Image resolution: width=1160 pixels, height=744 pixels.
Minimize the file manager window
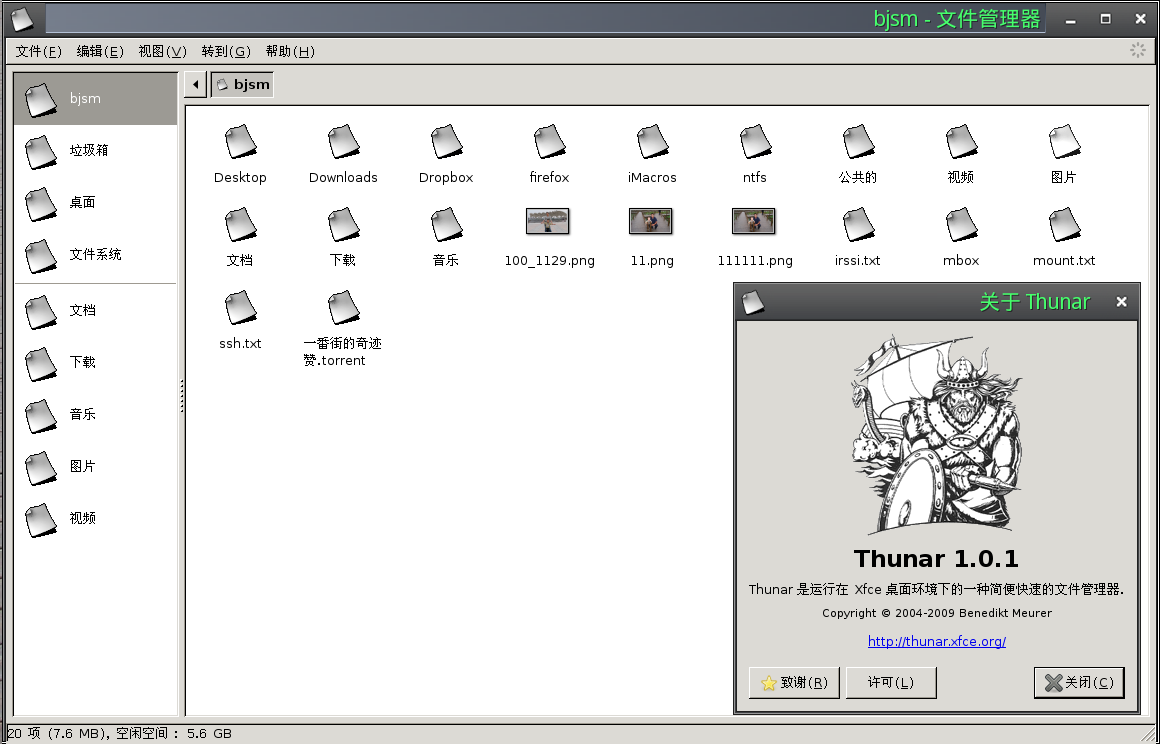(1072, 20)
